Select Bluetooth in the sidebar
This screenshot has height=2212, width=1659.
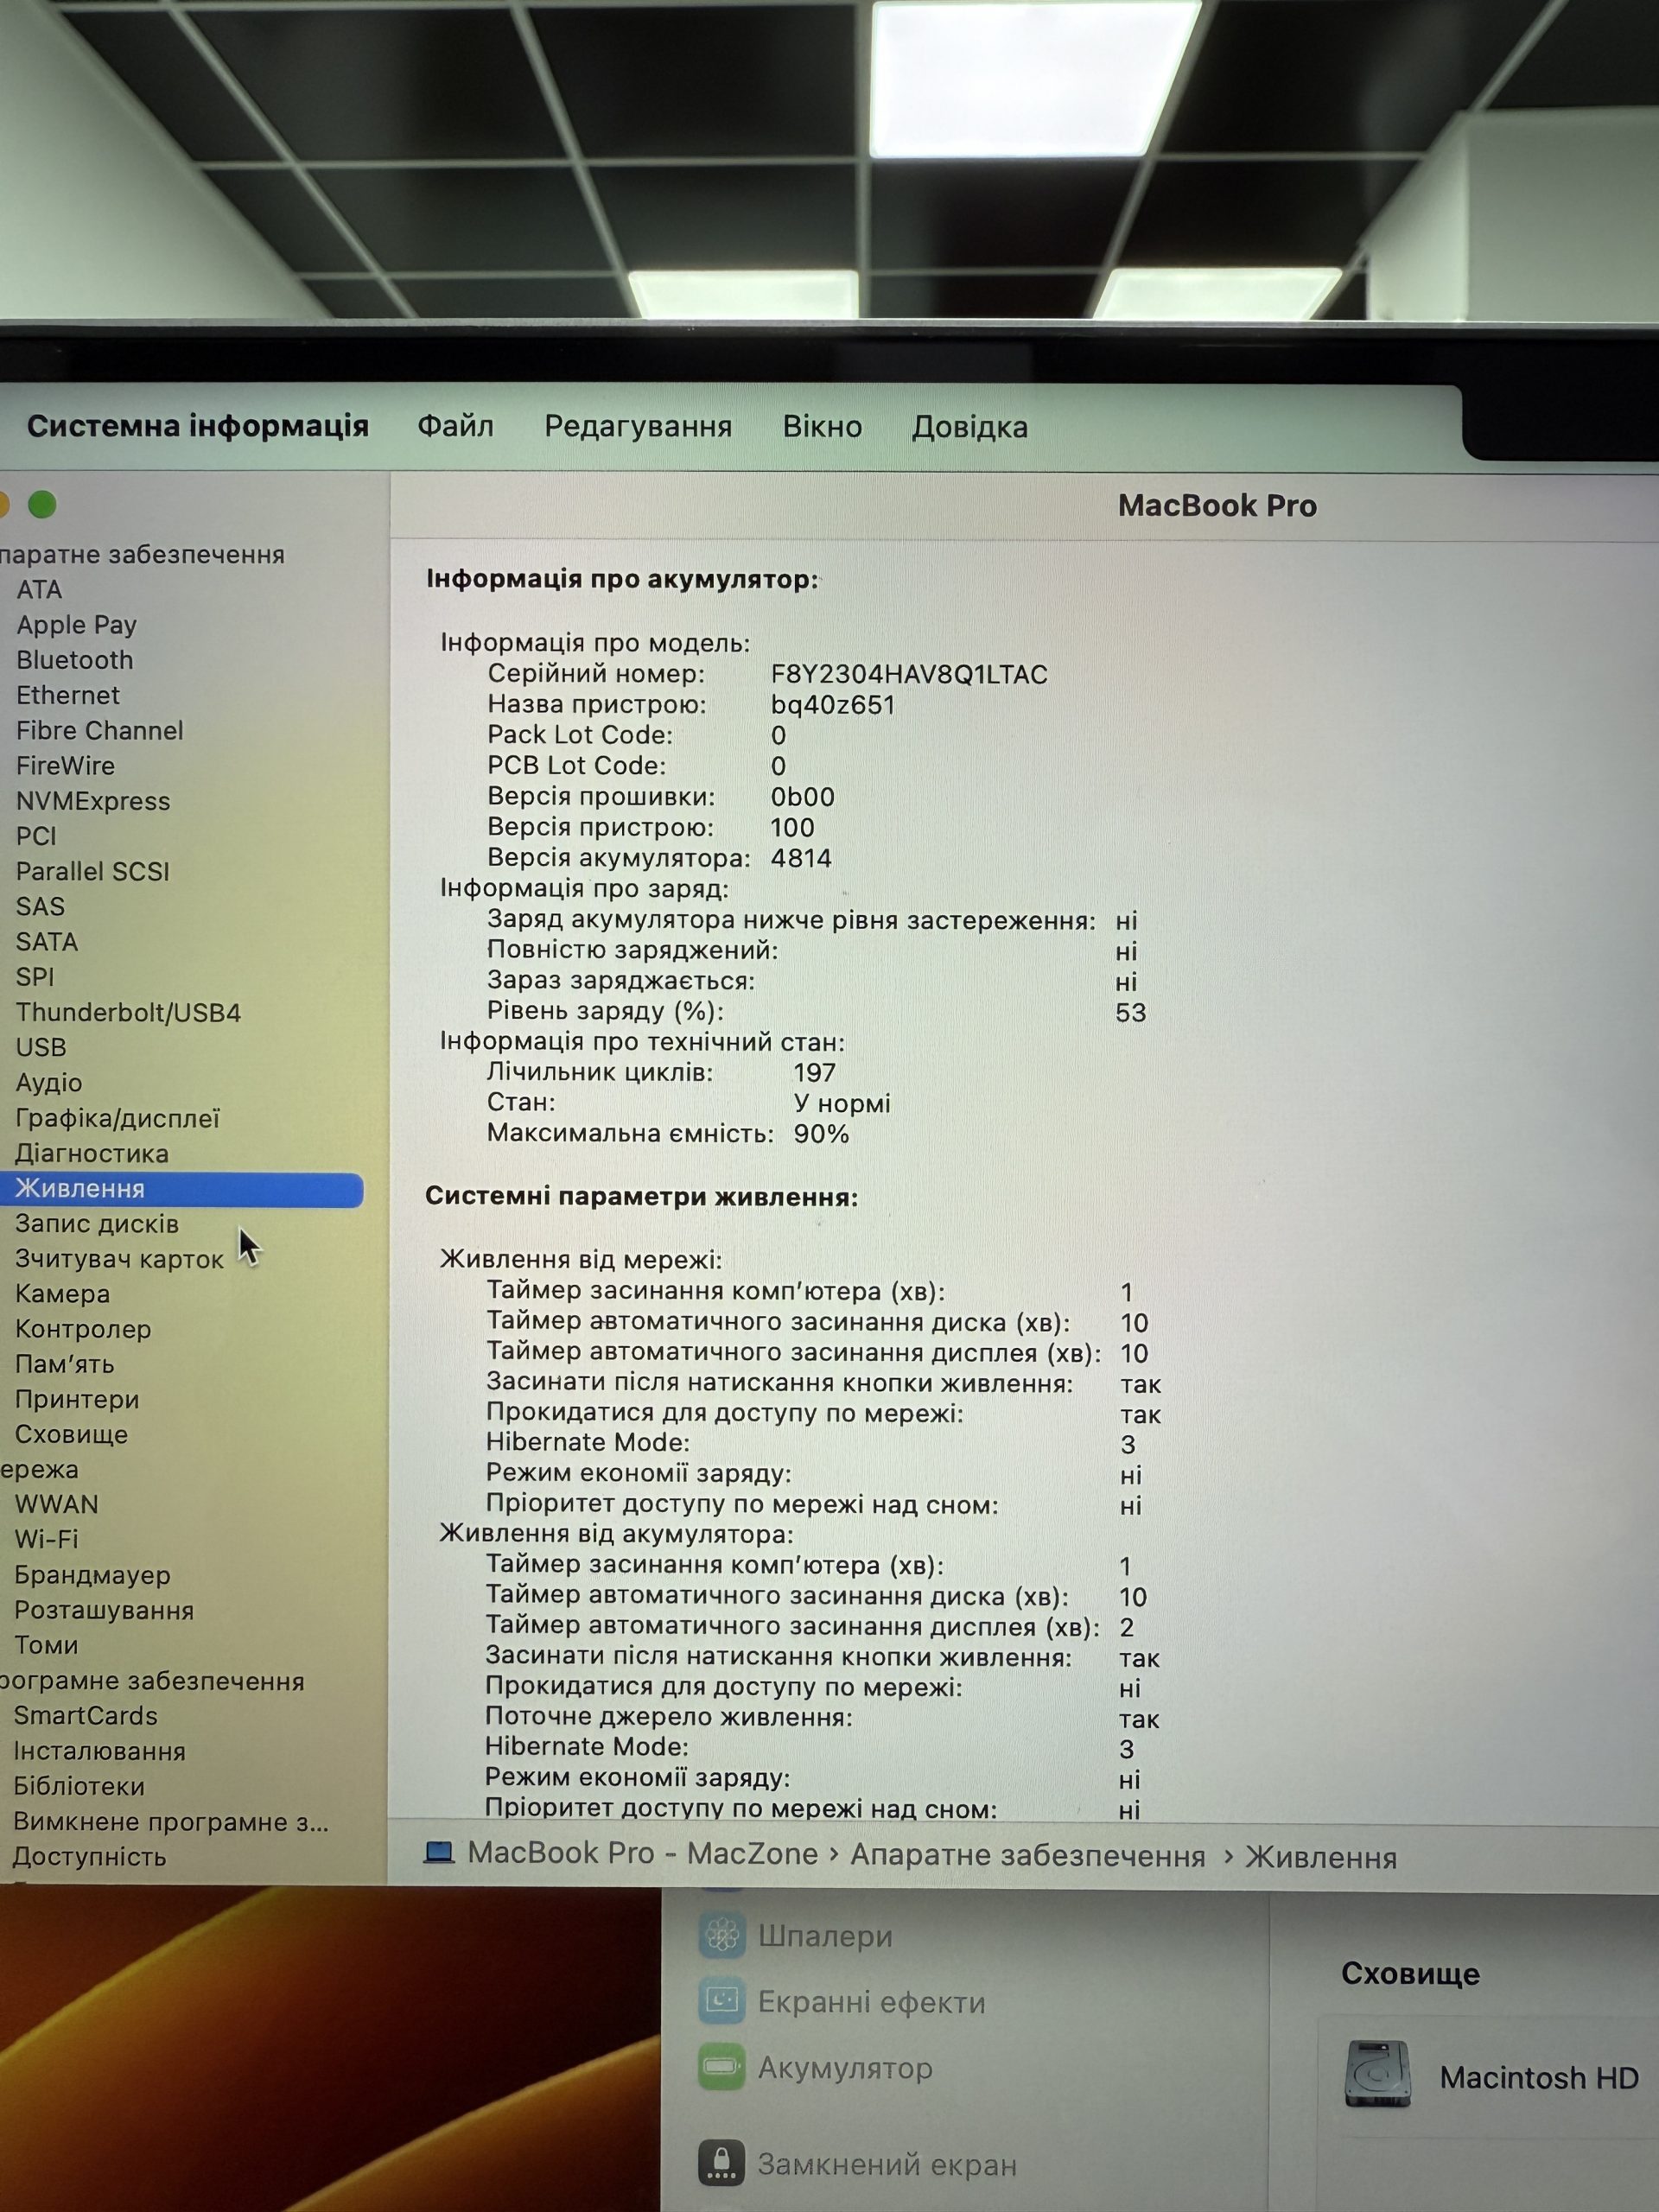74,660
